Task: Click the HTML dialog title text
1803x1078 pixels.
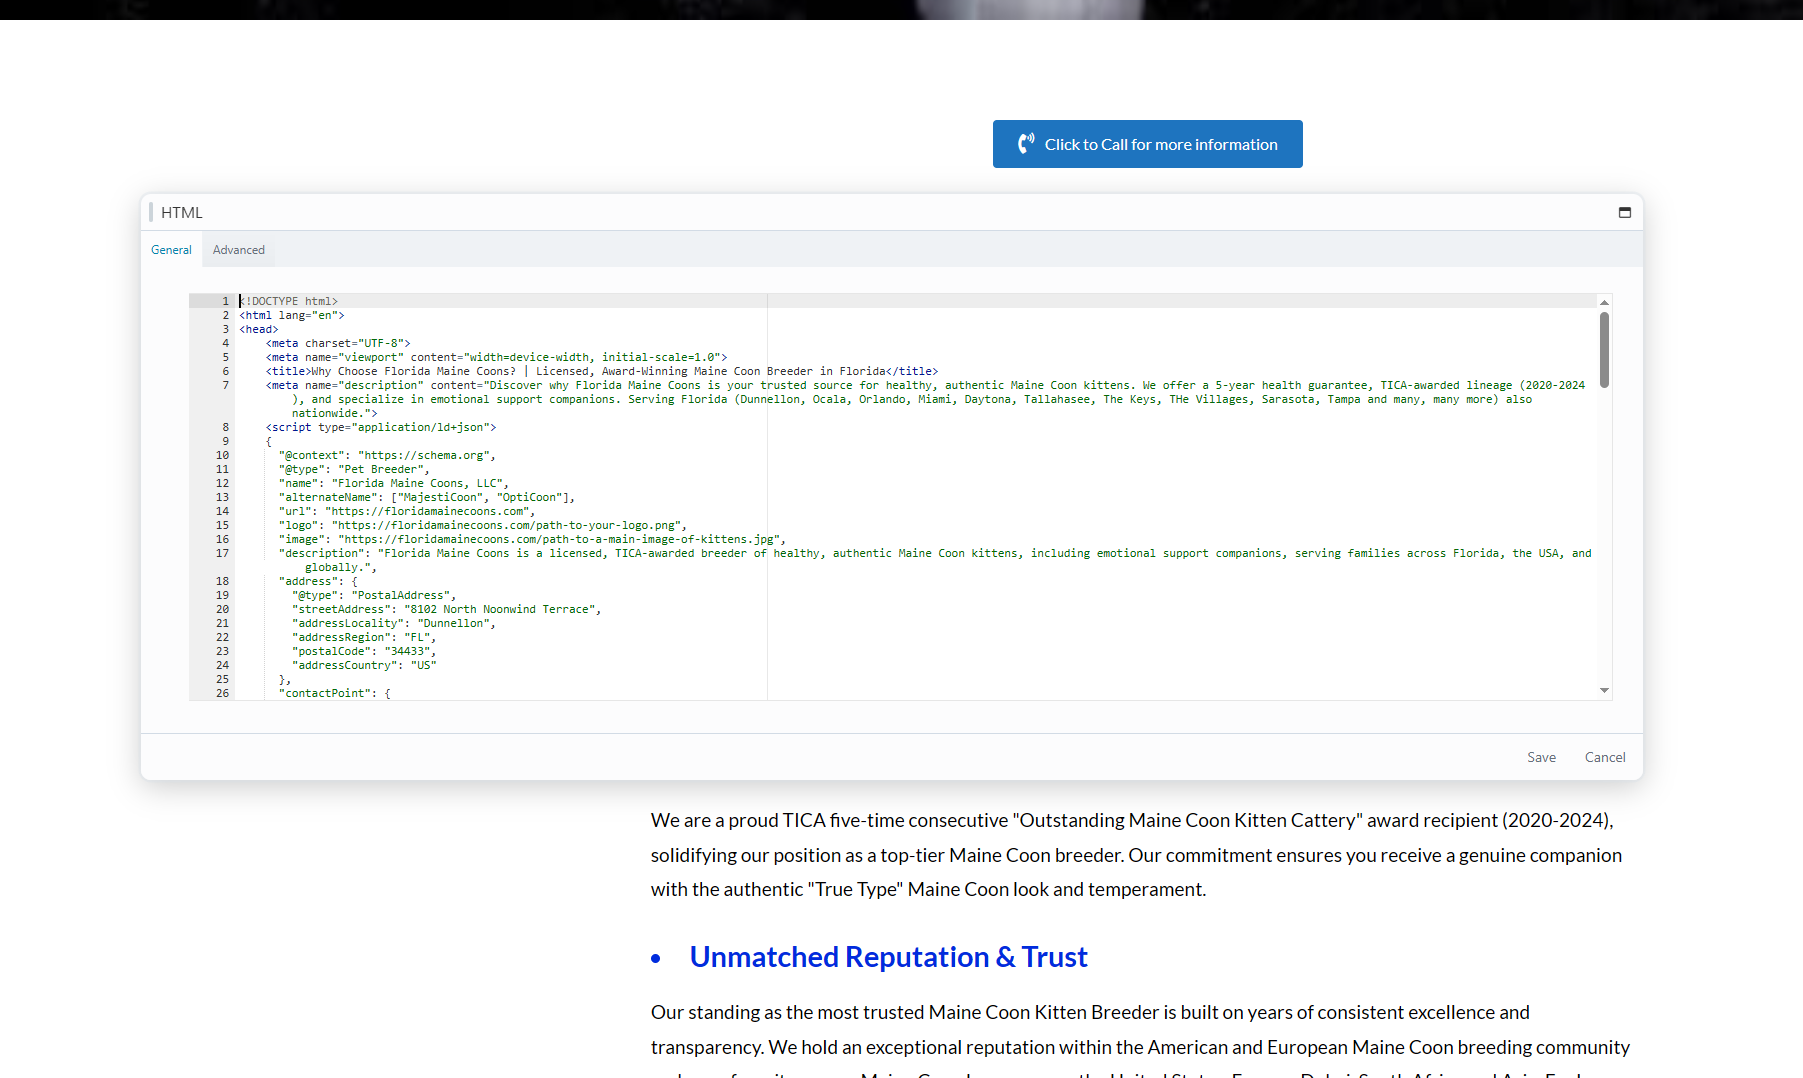Action: [182, 212]
